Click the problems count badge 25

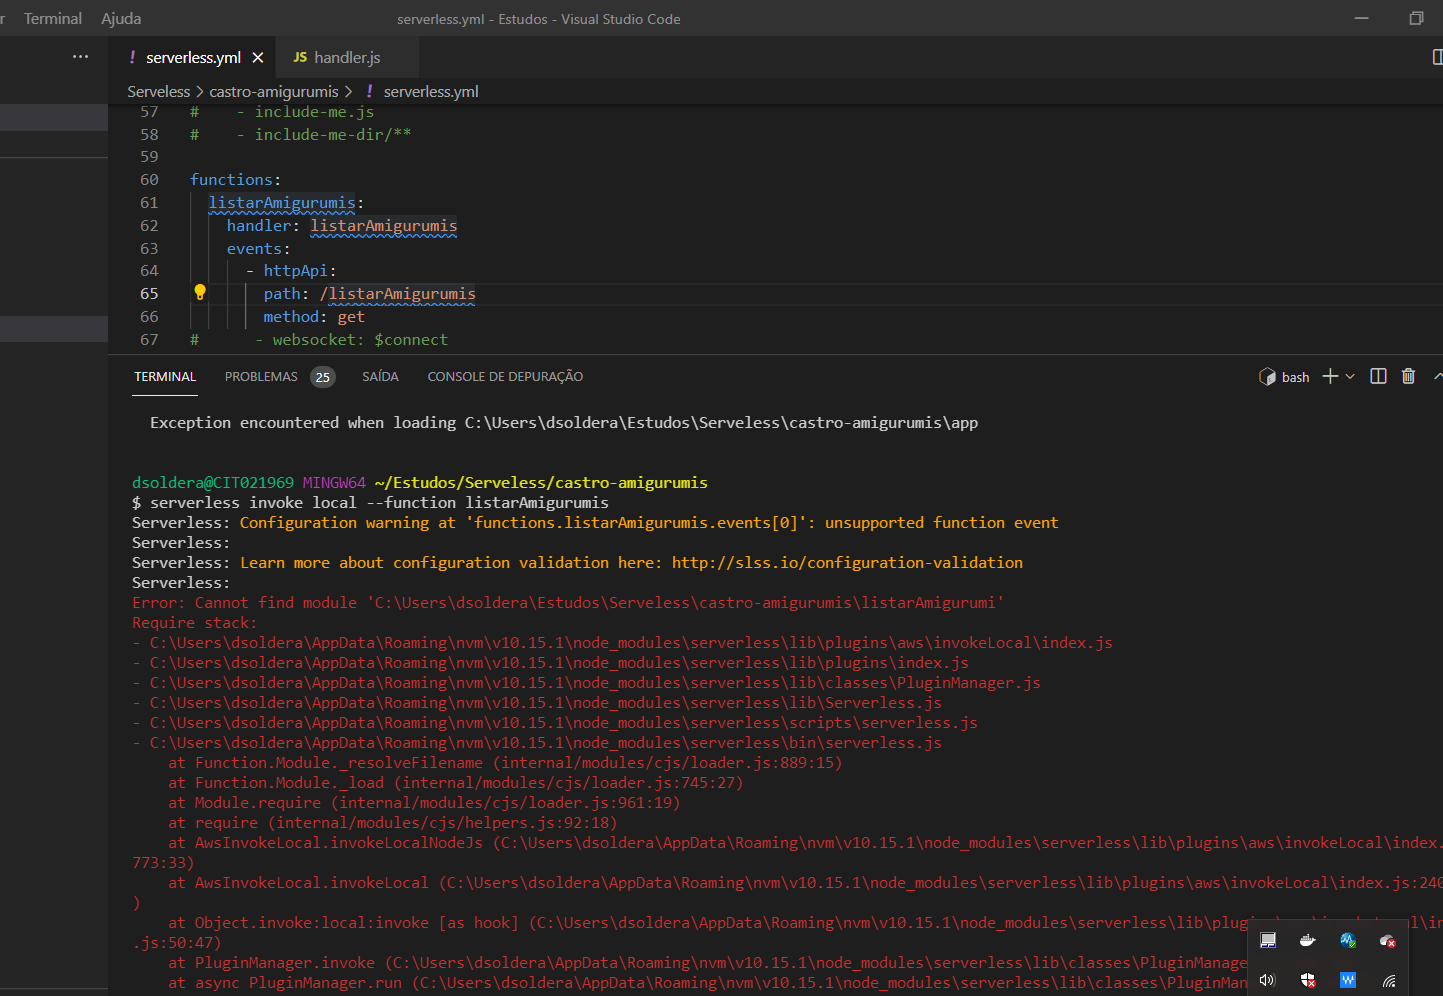pyautogui.click(x=322, y=377)
